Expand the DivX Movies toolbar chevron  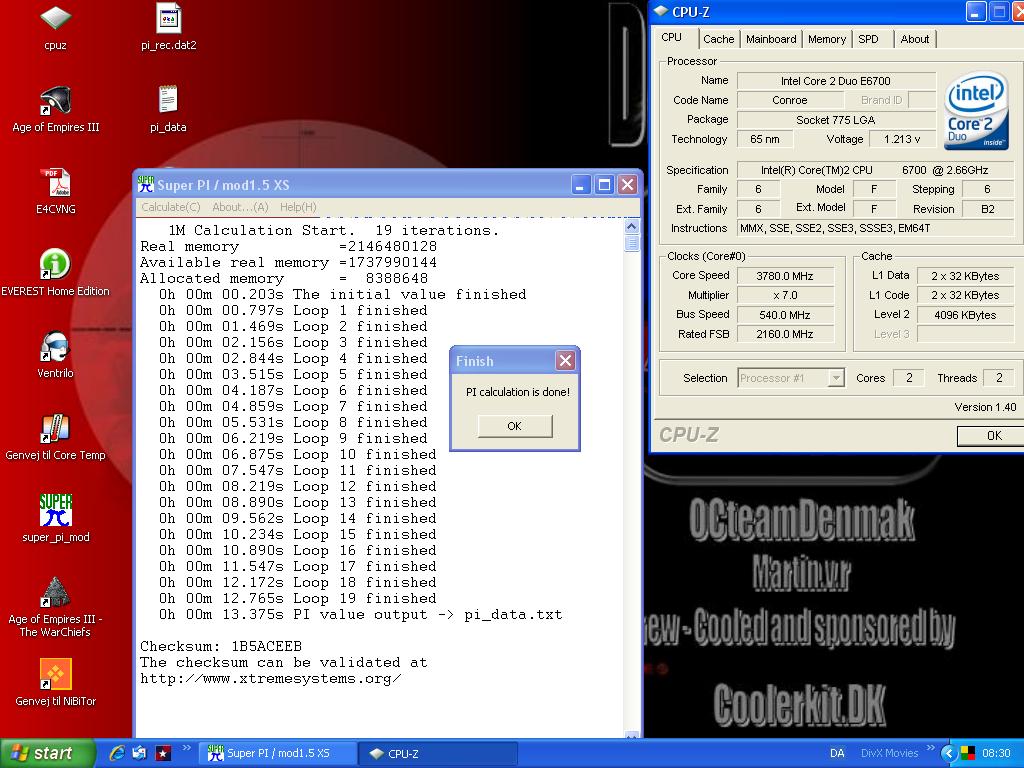click(x=930, y=748)
